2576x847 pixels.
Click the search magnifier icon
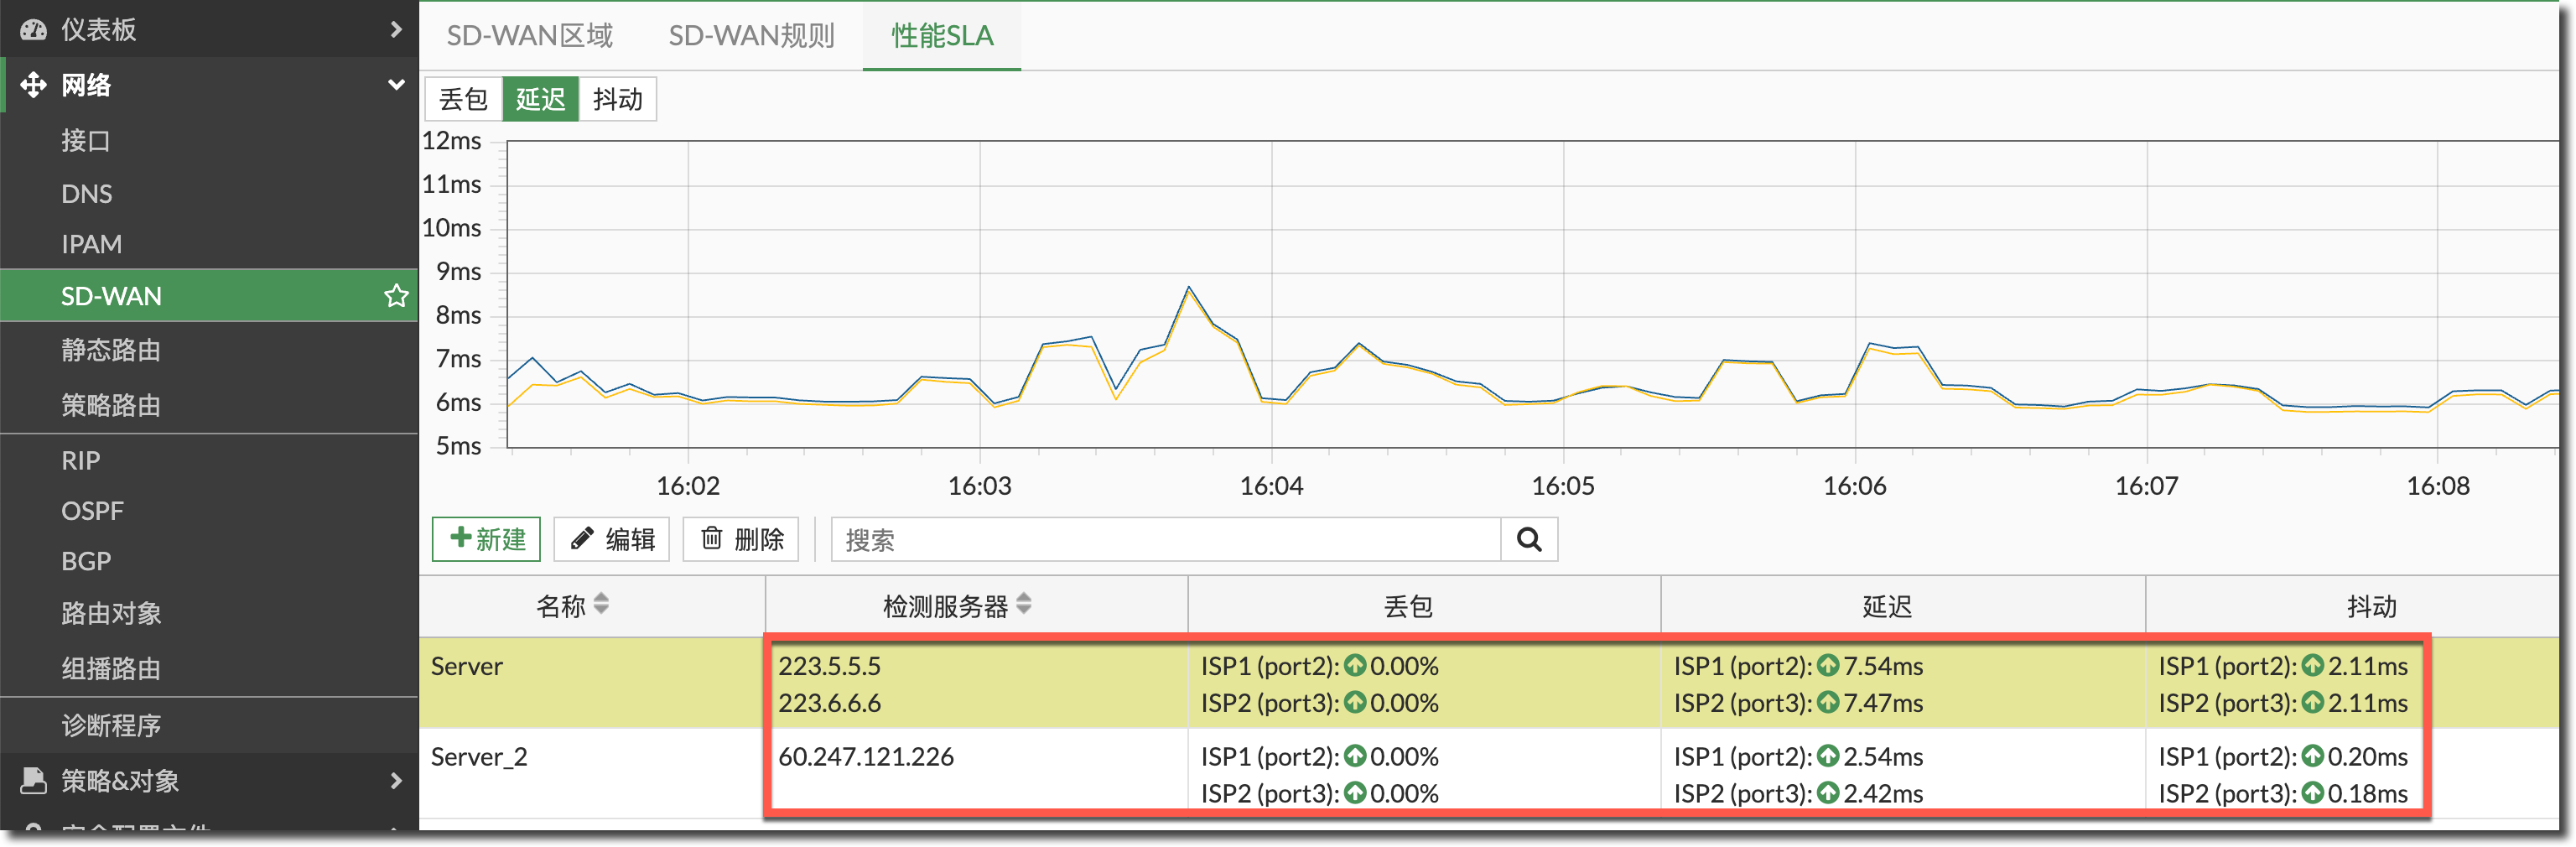[1528, 540]
